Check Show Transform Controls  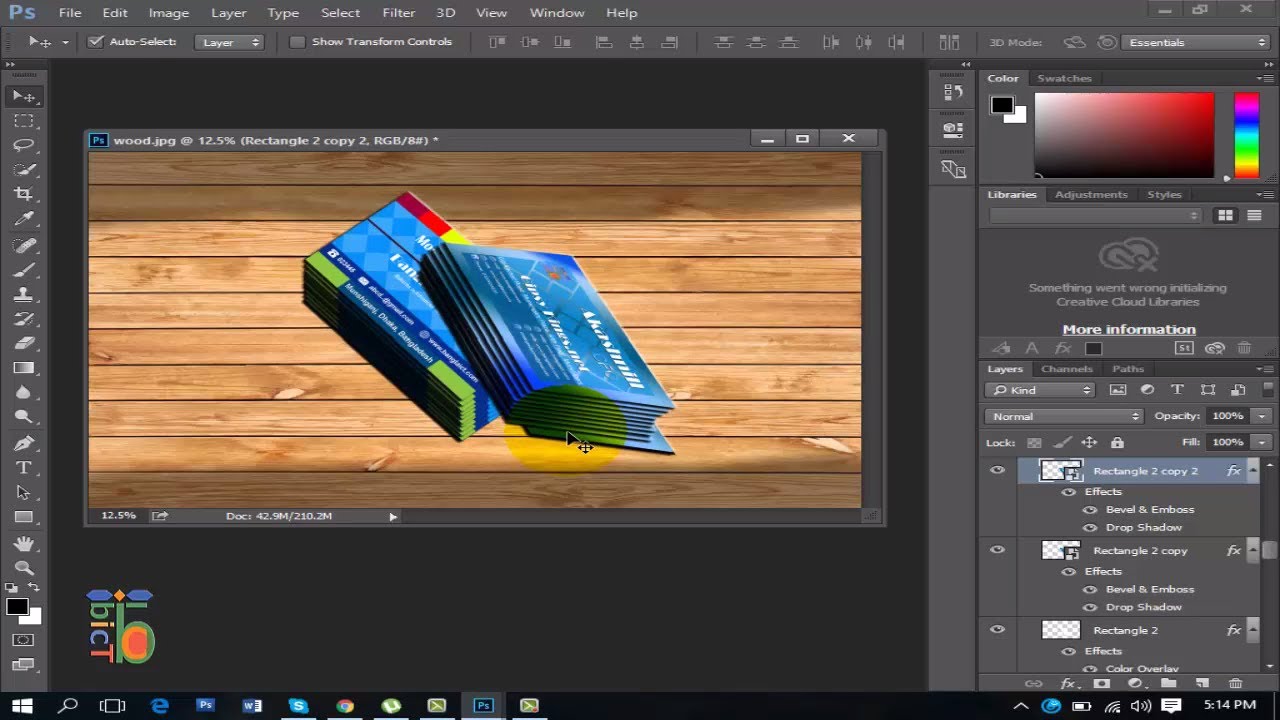tap(297, 42)
